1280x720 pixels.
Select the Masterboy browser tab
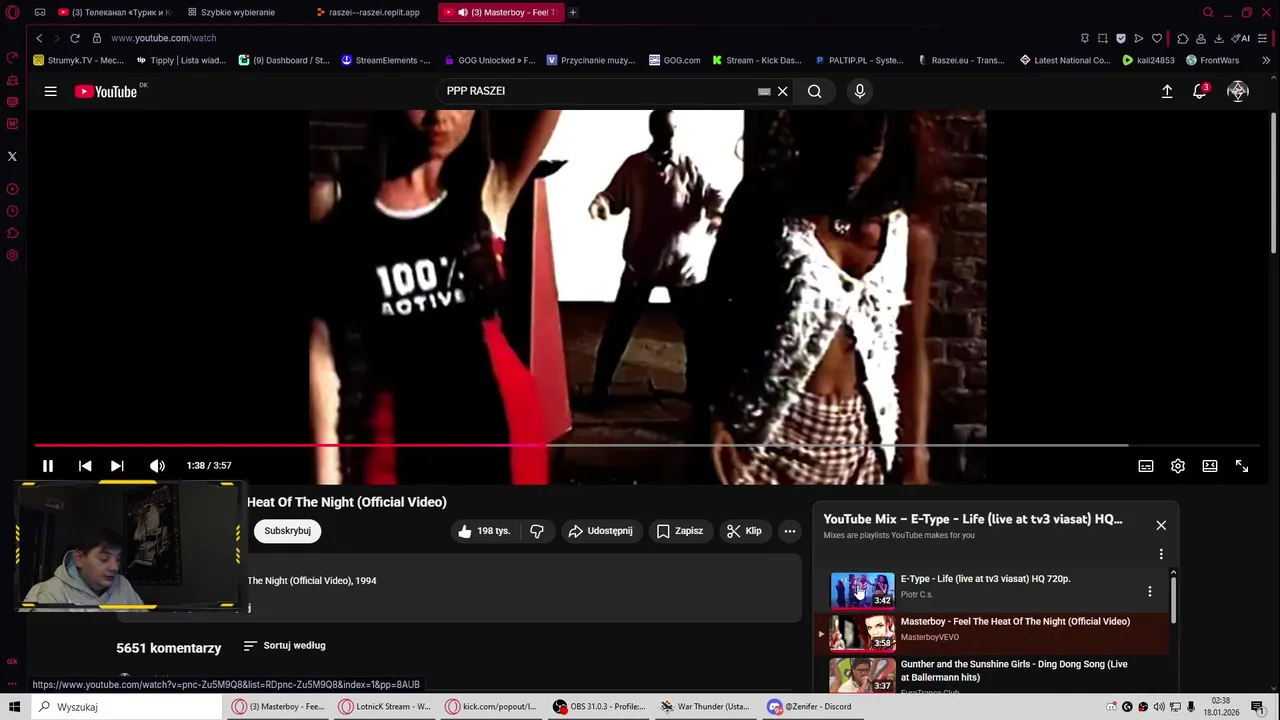pyautogui.click(x=500, y=12)
